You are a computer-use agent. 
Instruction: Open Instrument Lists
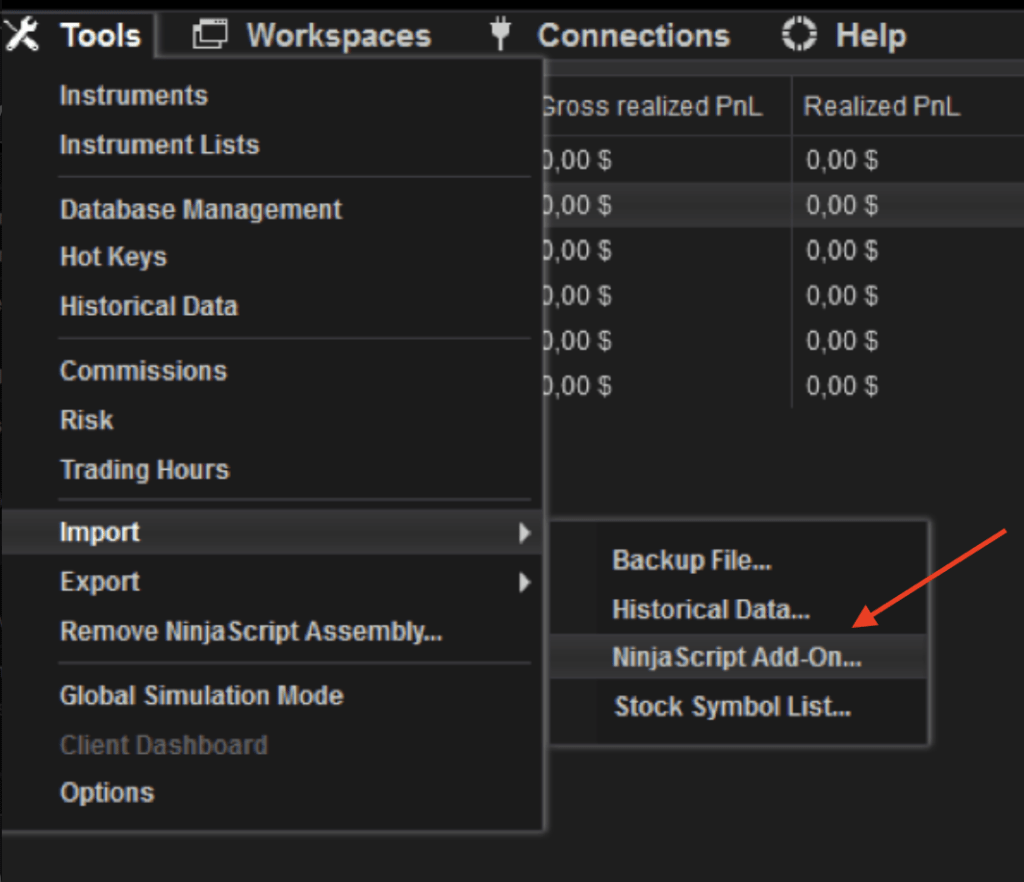tap(159, 144)
